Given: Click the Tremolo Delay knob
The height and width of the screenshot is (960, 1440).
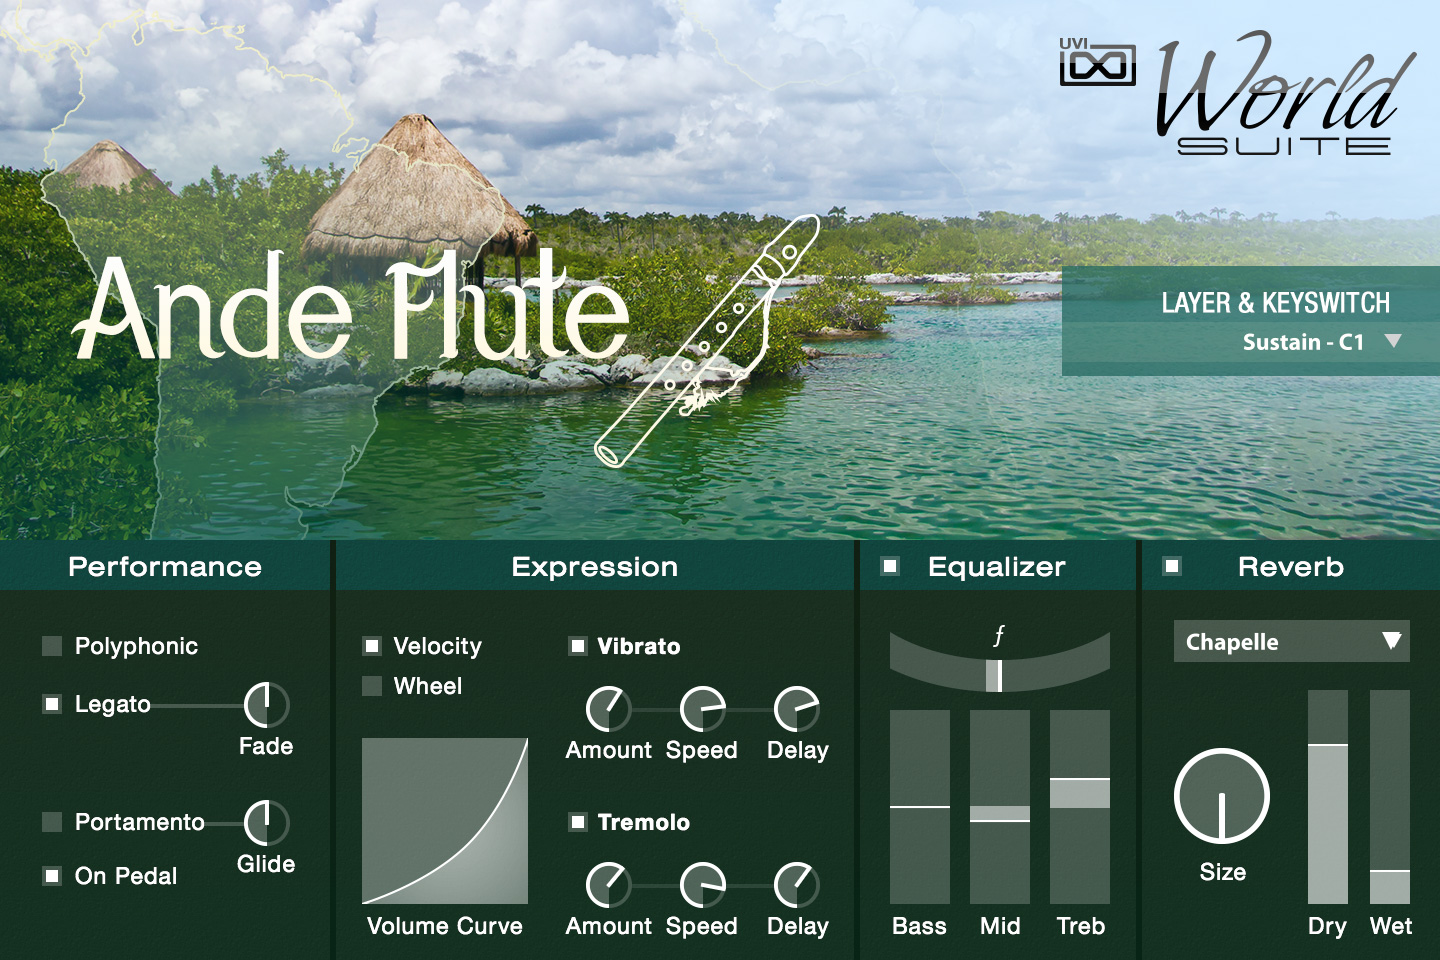Looking at the screenshot, I should (x=797, y=885).
